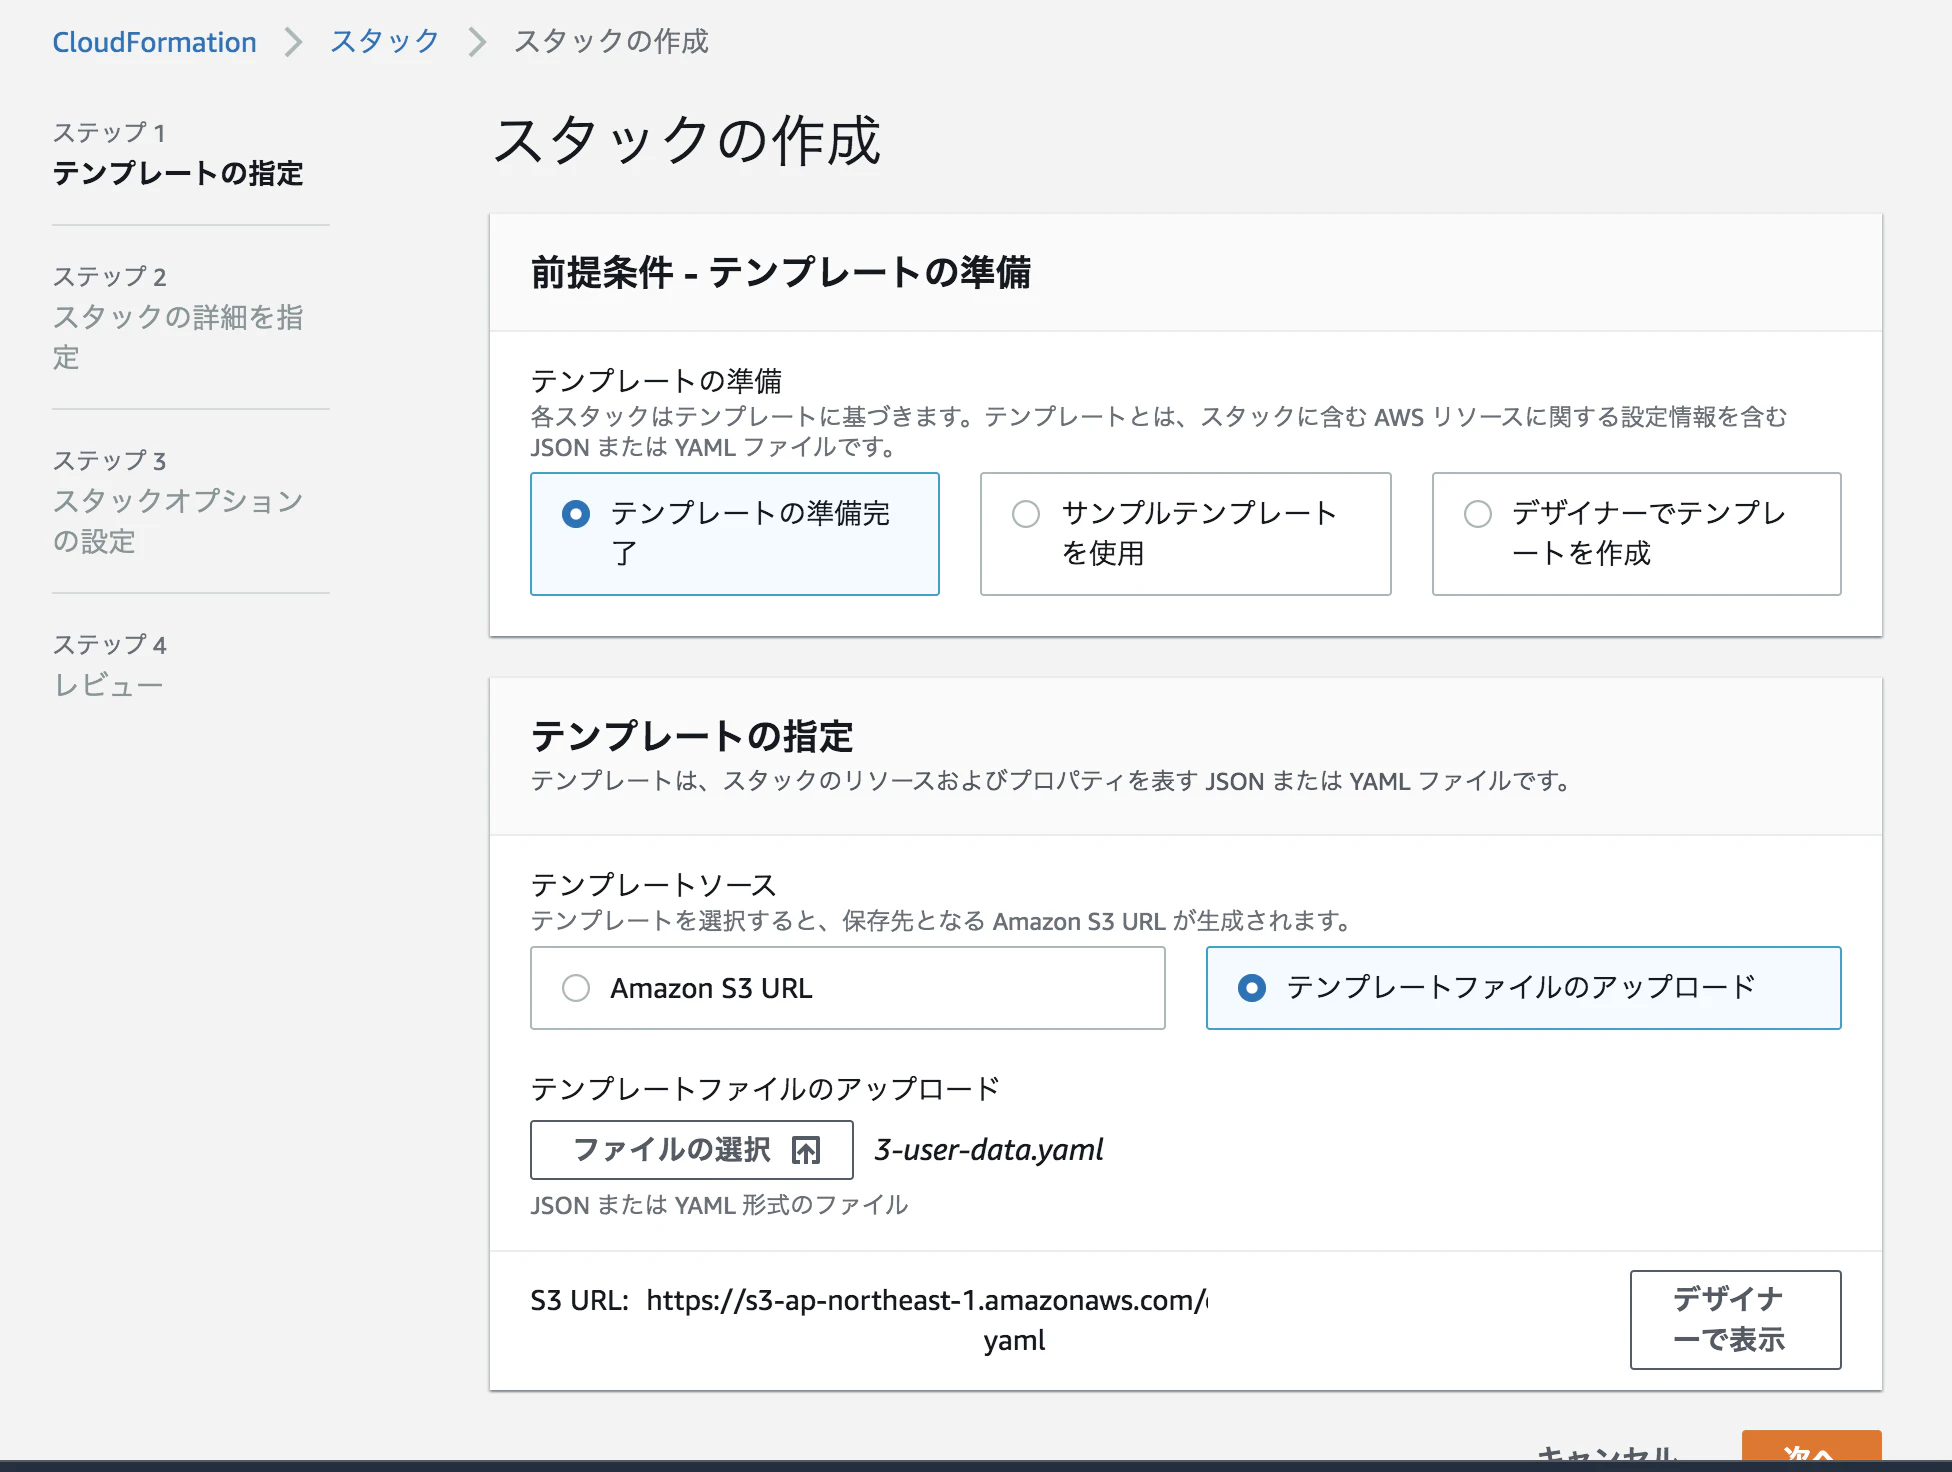Select the サンプルテンプレートを使用 radio option
This screenshot has width=1952, height=1472.
tap(1186, 534)
